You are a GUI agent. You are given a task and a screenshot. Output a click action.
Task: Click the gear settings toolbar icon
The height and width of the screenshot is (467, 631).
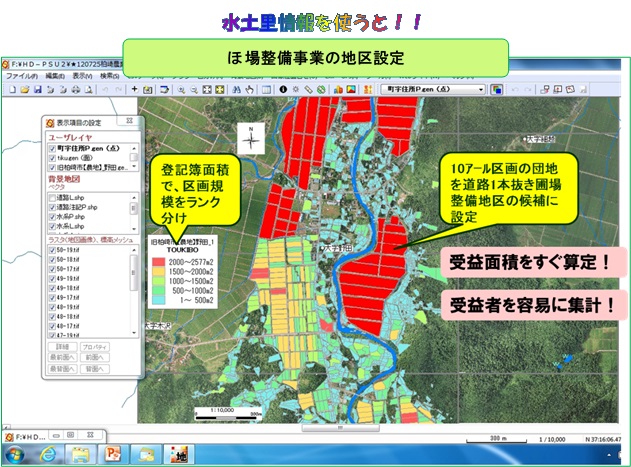[x=296, y=89]
